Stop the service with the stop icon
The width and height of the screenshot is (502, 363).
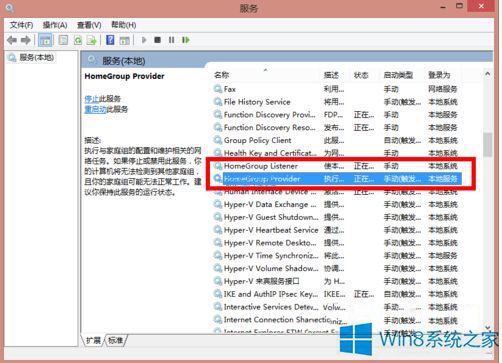158,40
